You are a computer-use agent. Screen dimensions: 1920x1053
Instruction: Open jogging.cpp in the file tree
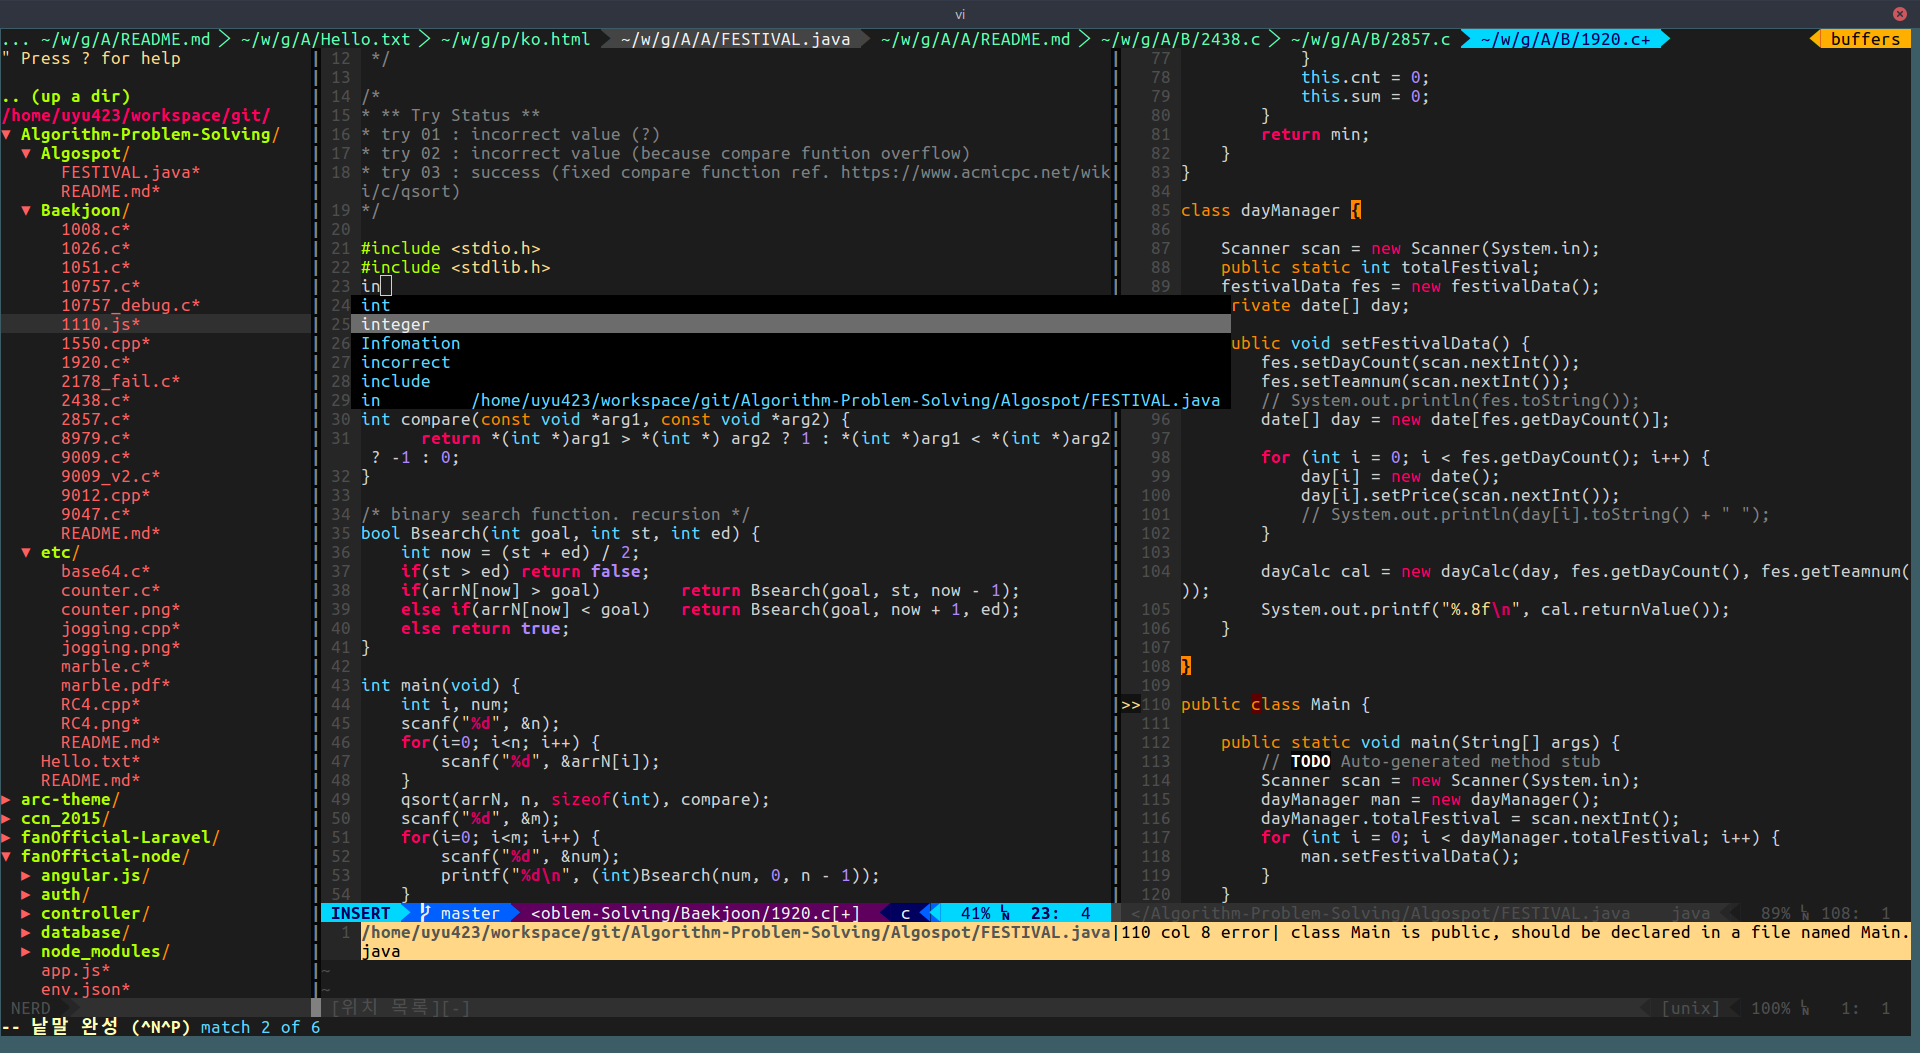[120, 628]
